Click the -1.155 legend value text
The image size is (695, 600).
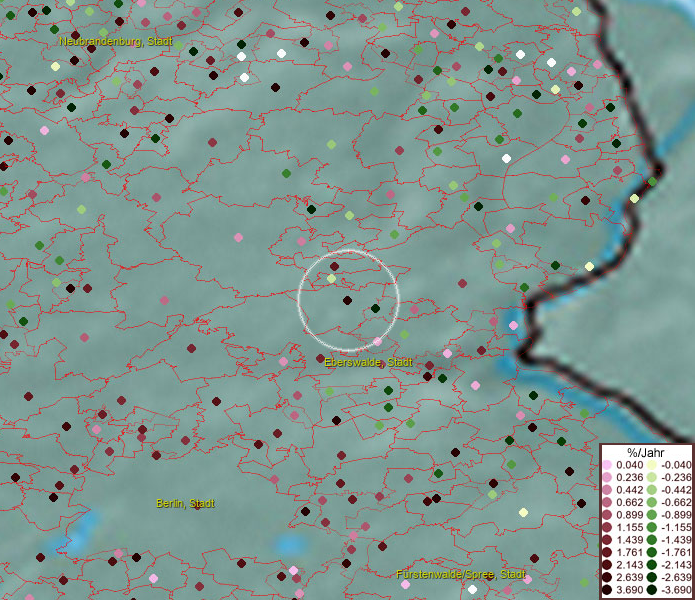click(676, 527)
